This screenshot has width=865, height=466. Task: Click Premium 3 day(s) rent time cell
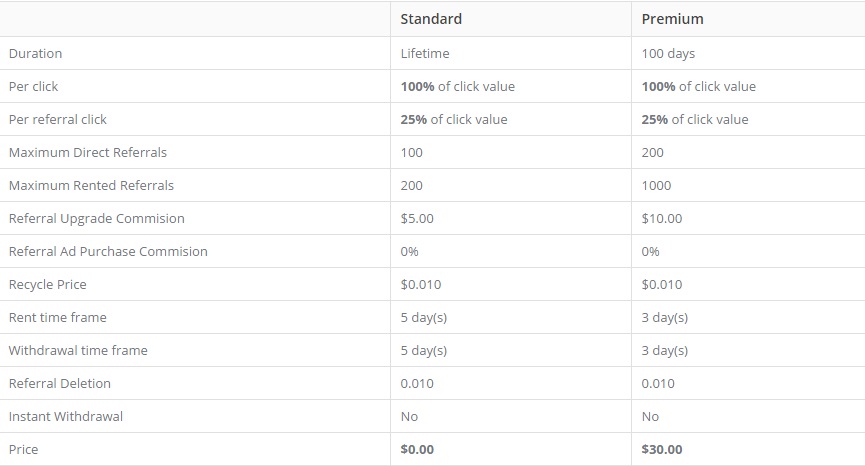664,318
